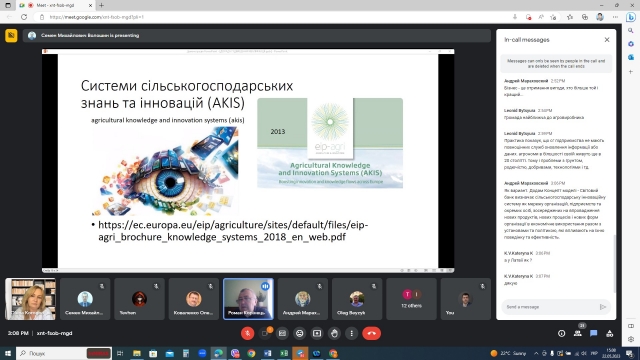Image resolution: width=640 pixels, height=360 pixels.
Task: Open Outlook icon in Edge sidebar
Action: (x=631, y=58)
